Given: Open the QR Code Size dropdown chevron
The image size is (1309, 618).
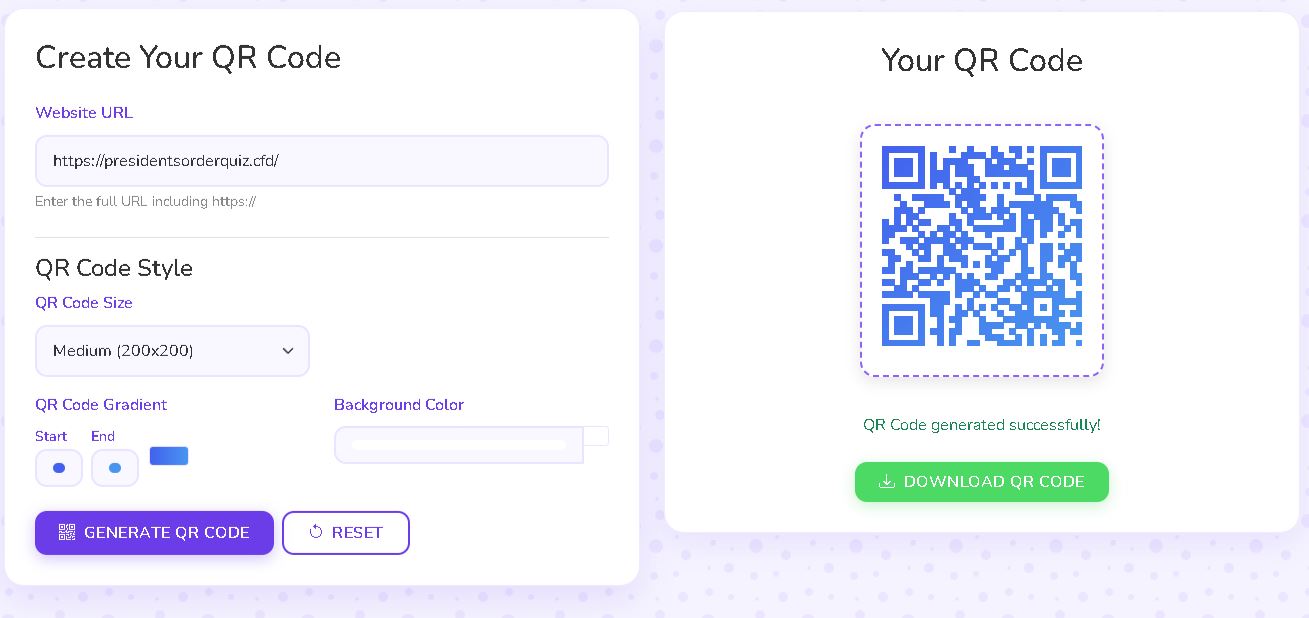Looking at the screenshot, I should (x=288, y=351).
